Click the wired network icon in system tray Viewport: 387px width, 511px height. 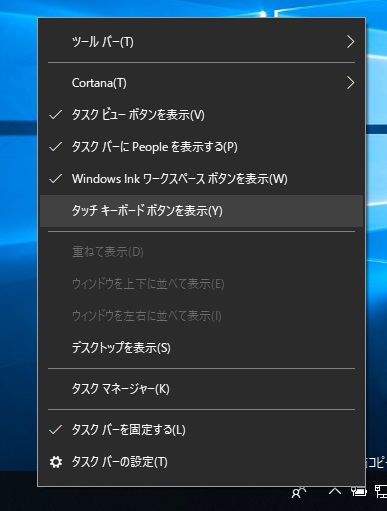[x=381, y=491]
